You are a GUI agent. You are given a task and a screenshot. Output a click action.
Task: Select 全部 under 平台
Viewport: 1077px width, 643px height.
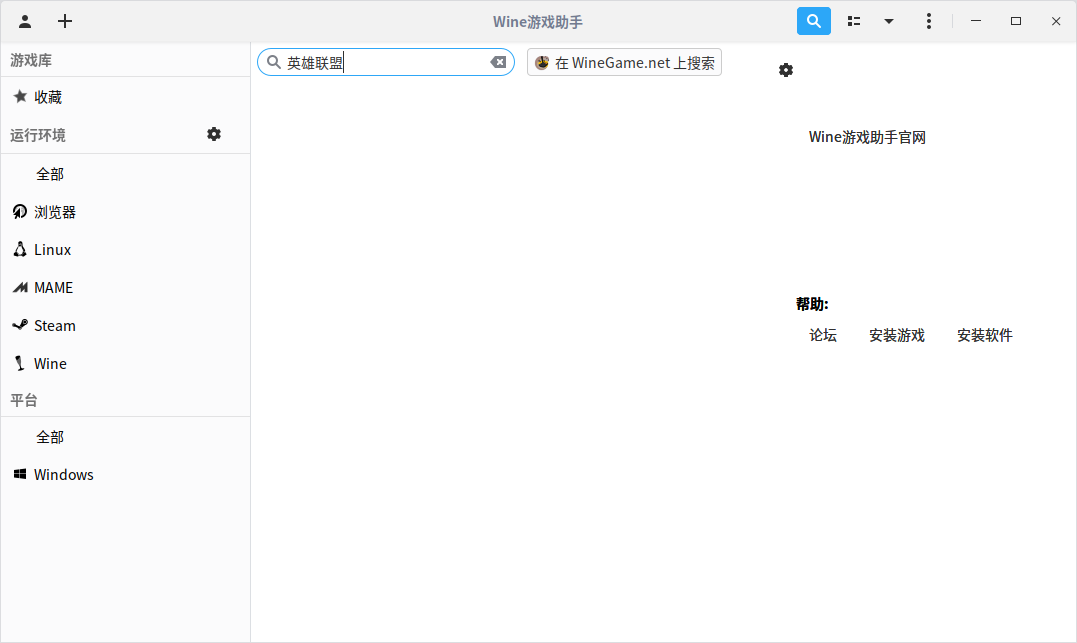[x=125, y=437]
